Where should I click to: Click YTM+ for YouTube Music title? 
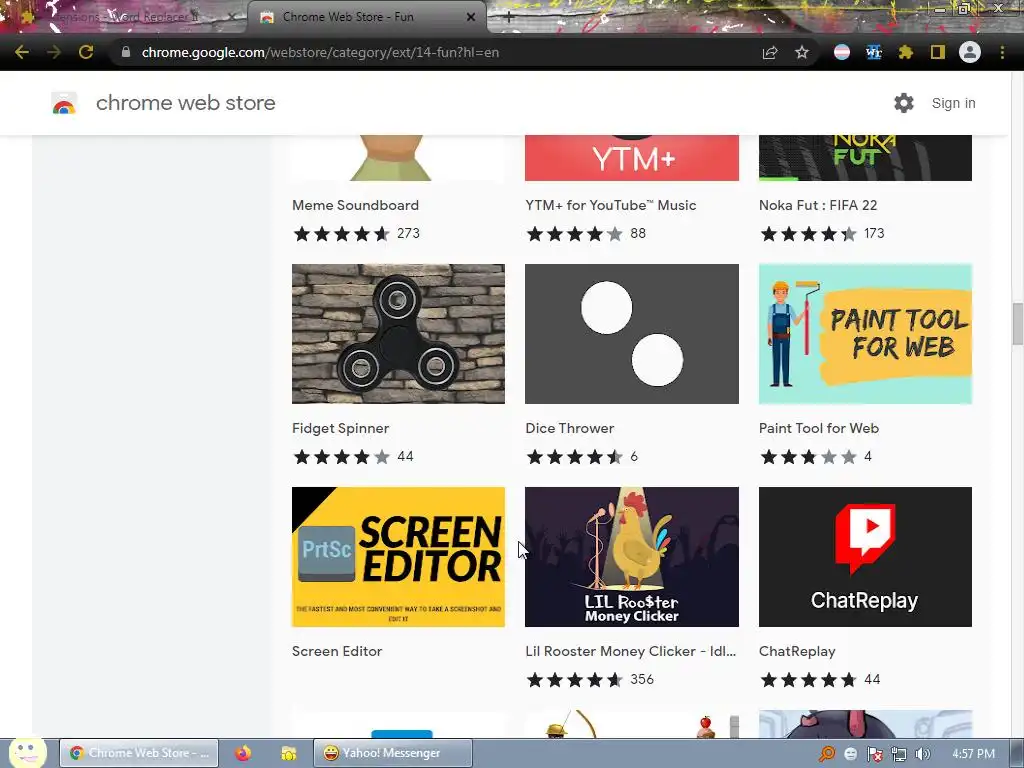point(611,205)
